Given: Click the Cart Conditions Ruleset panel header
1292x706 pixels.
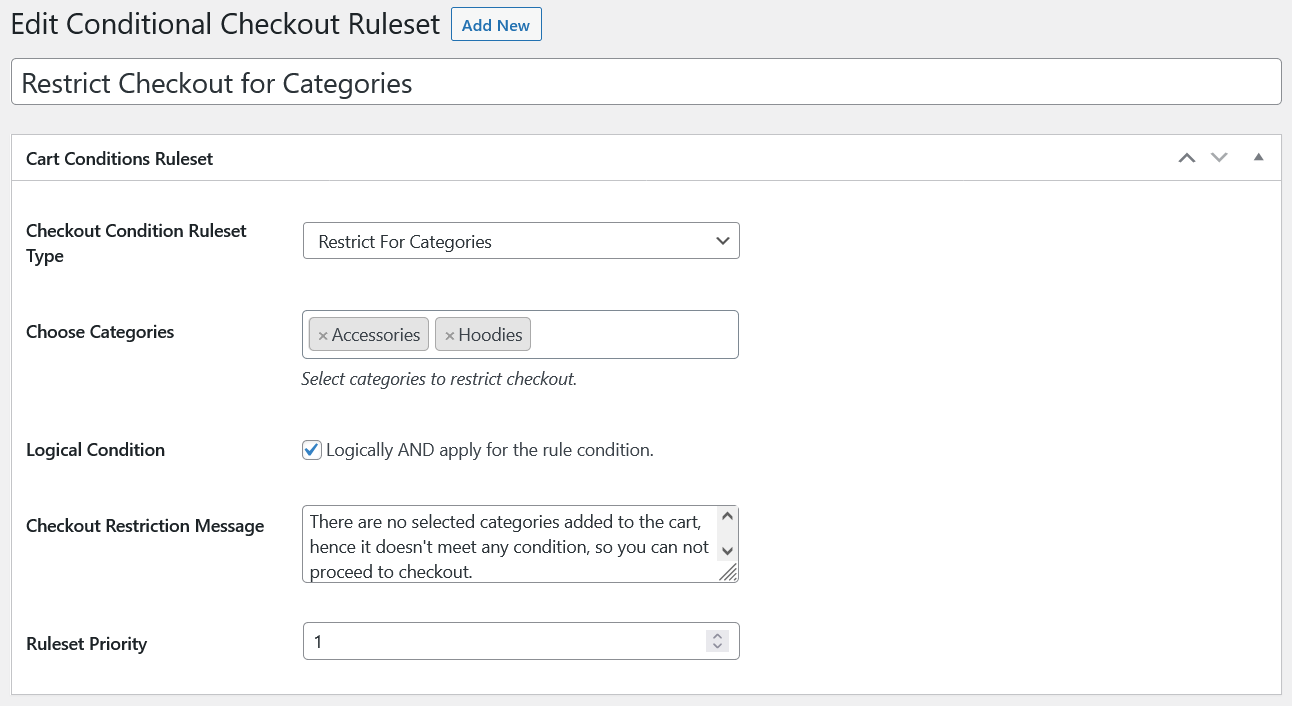Looking at the screenshot, I should (x=119, y=158).
